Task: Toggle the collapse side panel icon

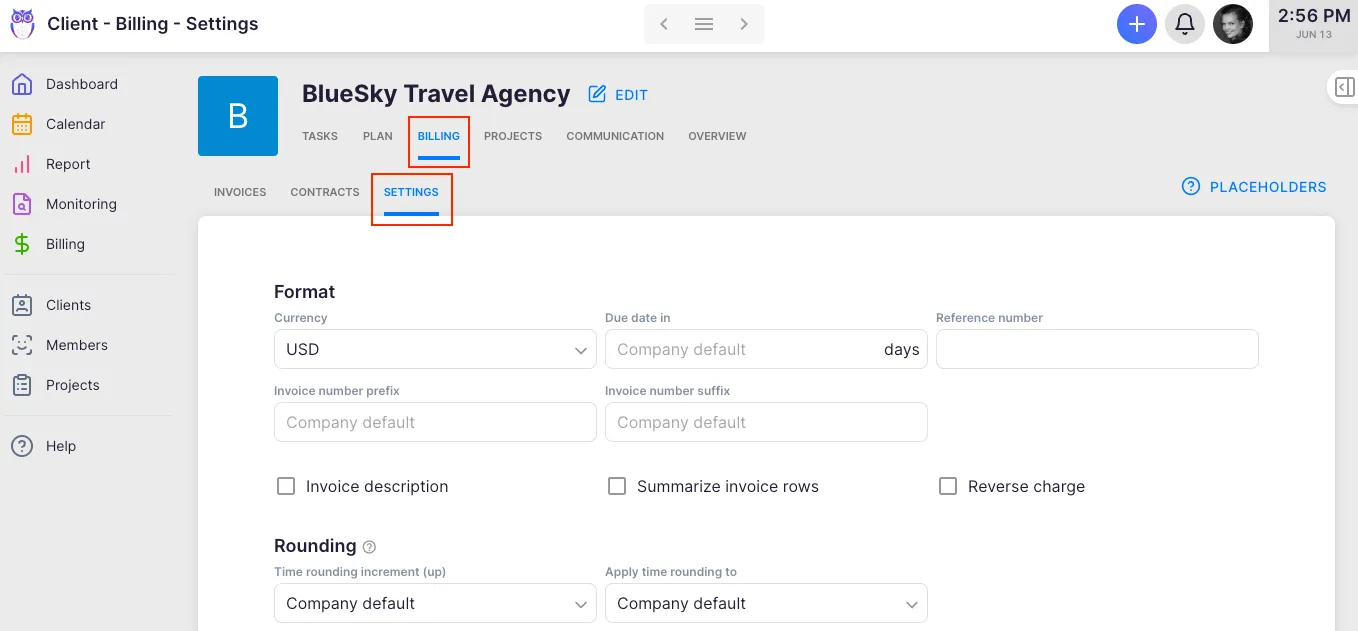Action: pyautogui.click(x=1345, y=88)
